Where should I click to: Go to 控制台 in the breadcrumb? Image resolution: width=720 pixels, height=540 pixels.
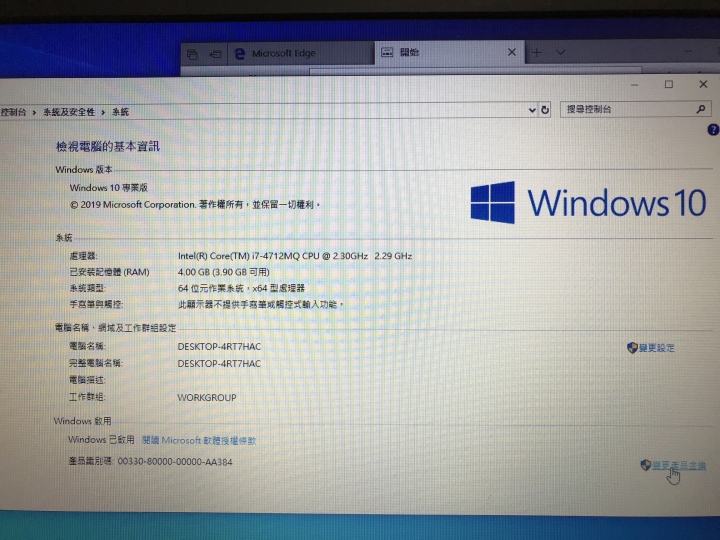(13, 112)
